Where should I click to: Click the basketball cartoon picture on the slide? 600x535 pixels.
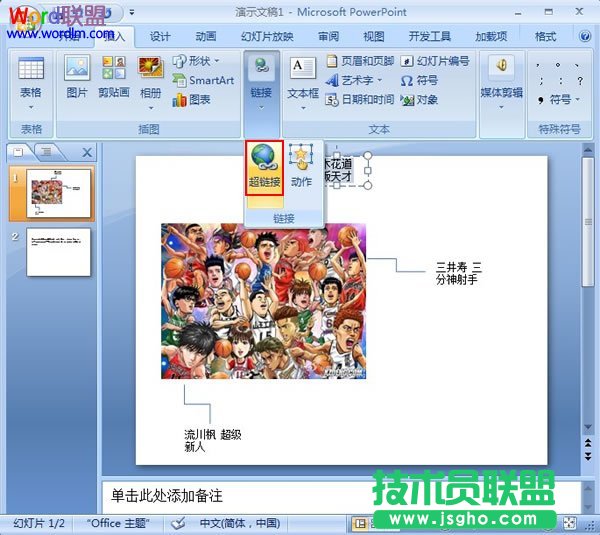[x=263, y=301]
